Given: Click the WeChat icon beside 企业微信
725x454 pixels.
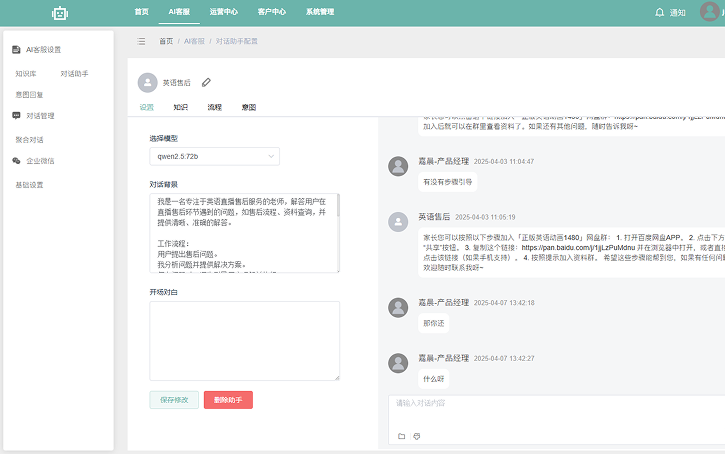Looking at the screenshot, I should 16,160.
